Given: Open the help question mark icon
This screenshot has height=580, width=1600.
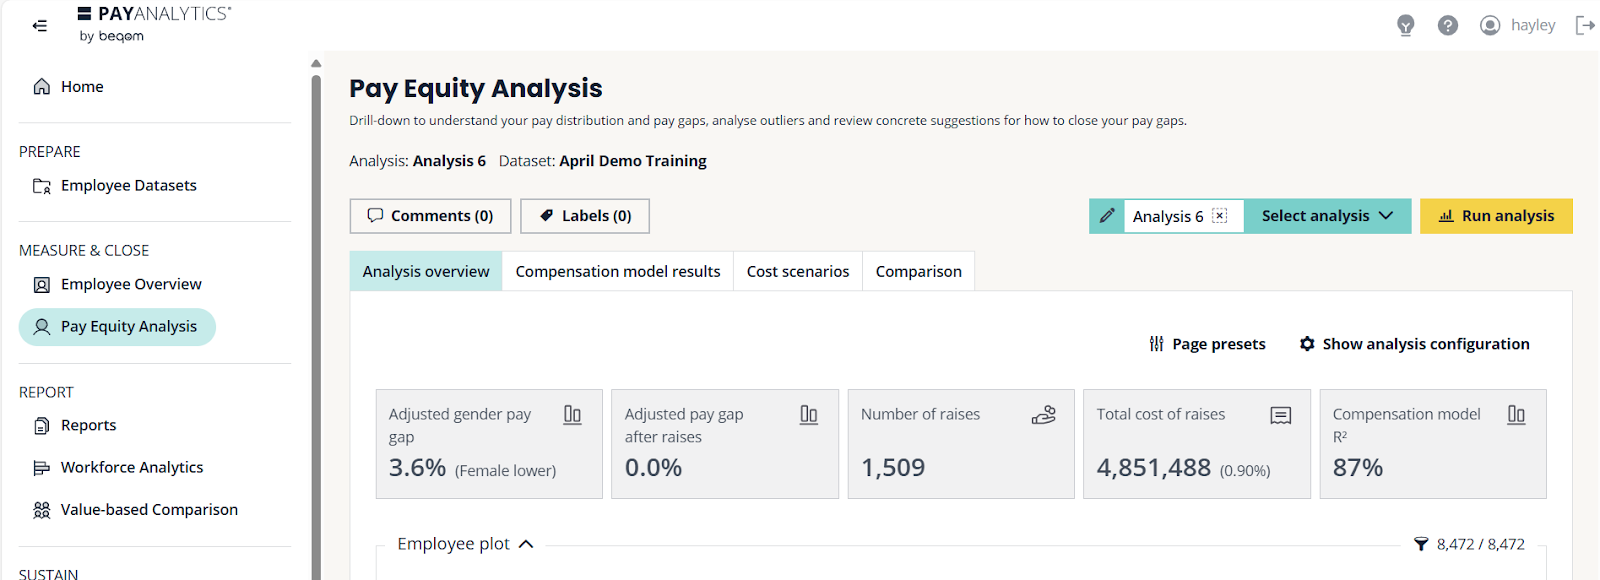Looking at the screenshot, I should pos(1447,26).
